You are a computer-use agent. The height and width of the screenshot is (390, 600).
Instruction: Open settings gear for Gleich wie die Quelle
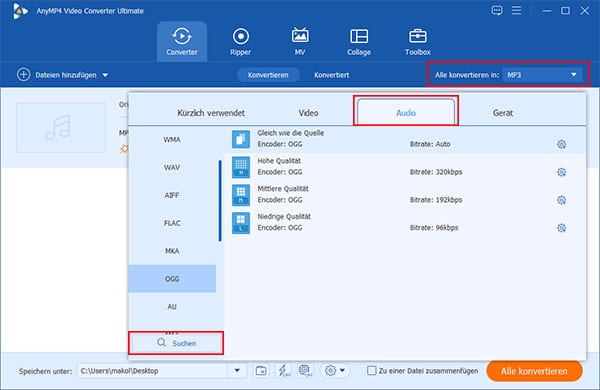561,144
